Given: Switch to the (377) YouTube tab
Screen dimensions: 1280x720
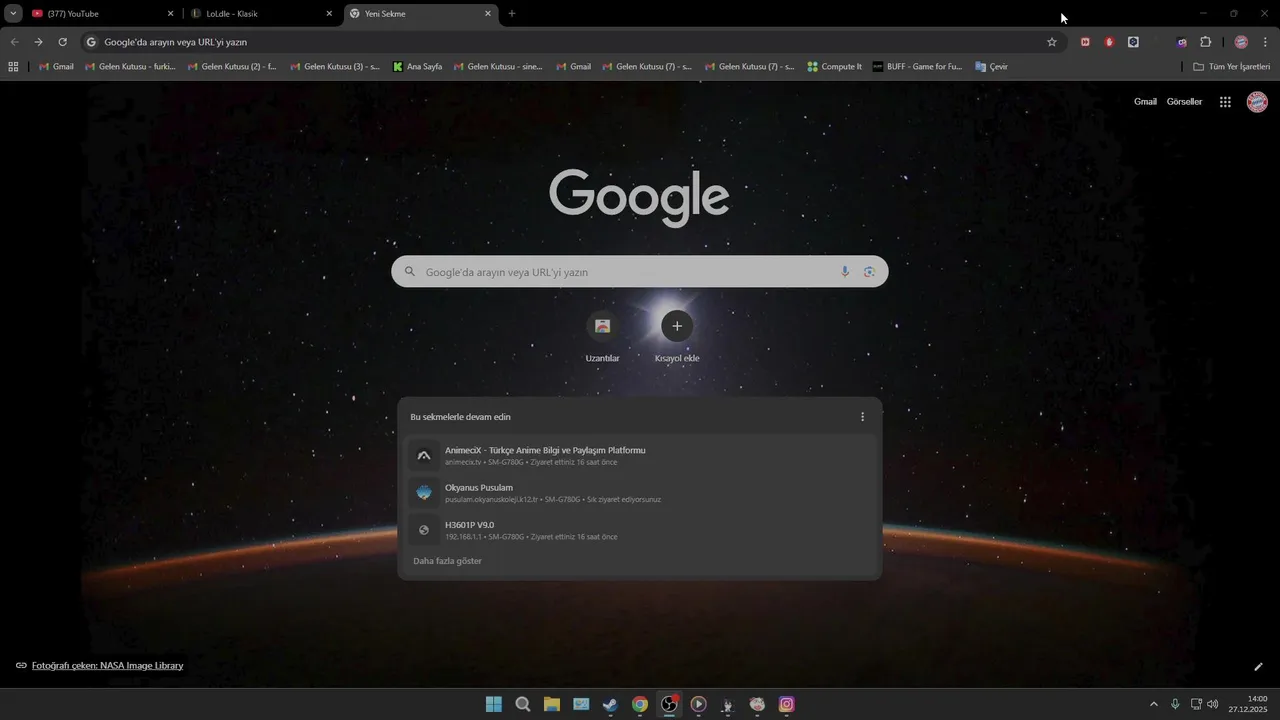Looking at the screenshot, I should coord(103,14).
